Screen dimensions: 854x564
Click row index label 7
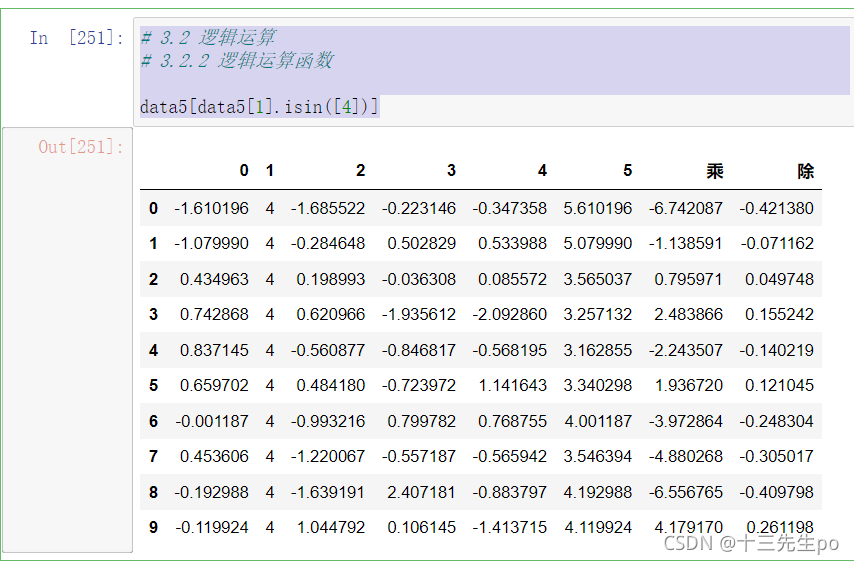point(153,456)
